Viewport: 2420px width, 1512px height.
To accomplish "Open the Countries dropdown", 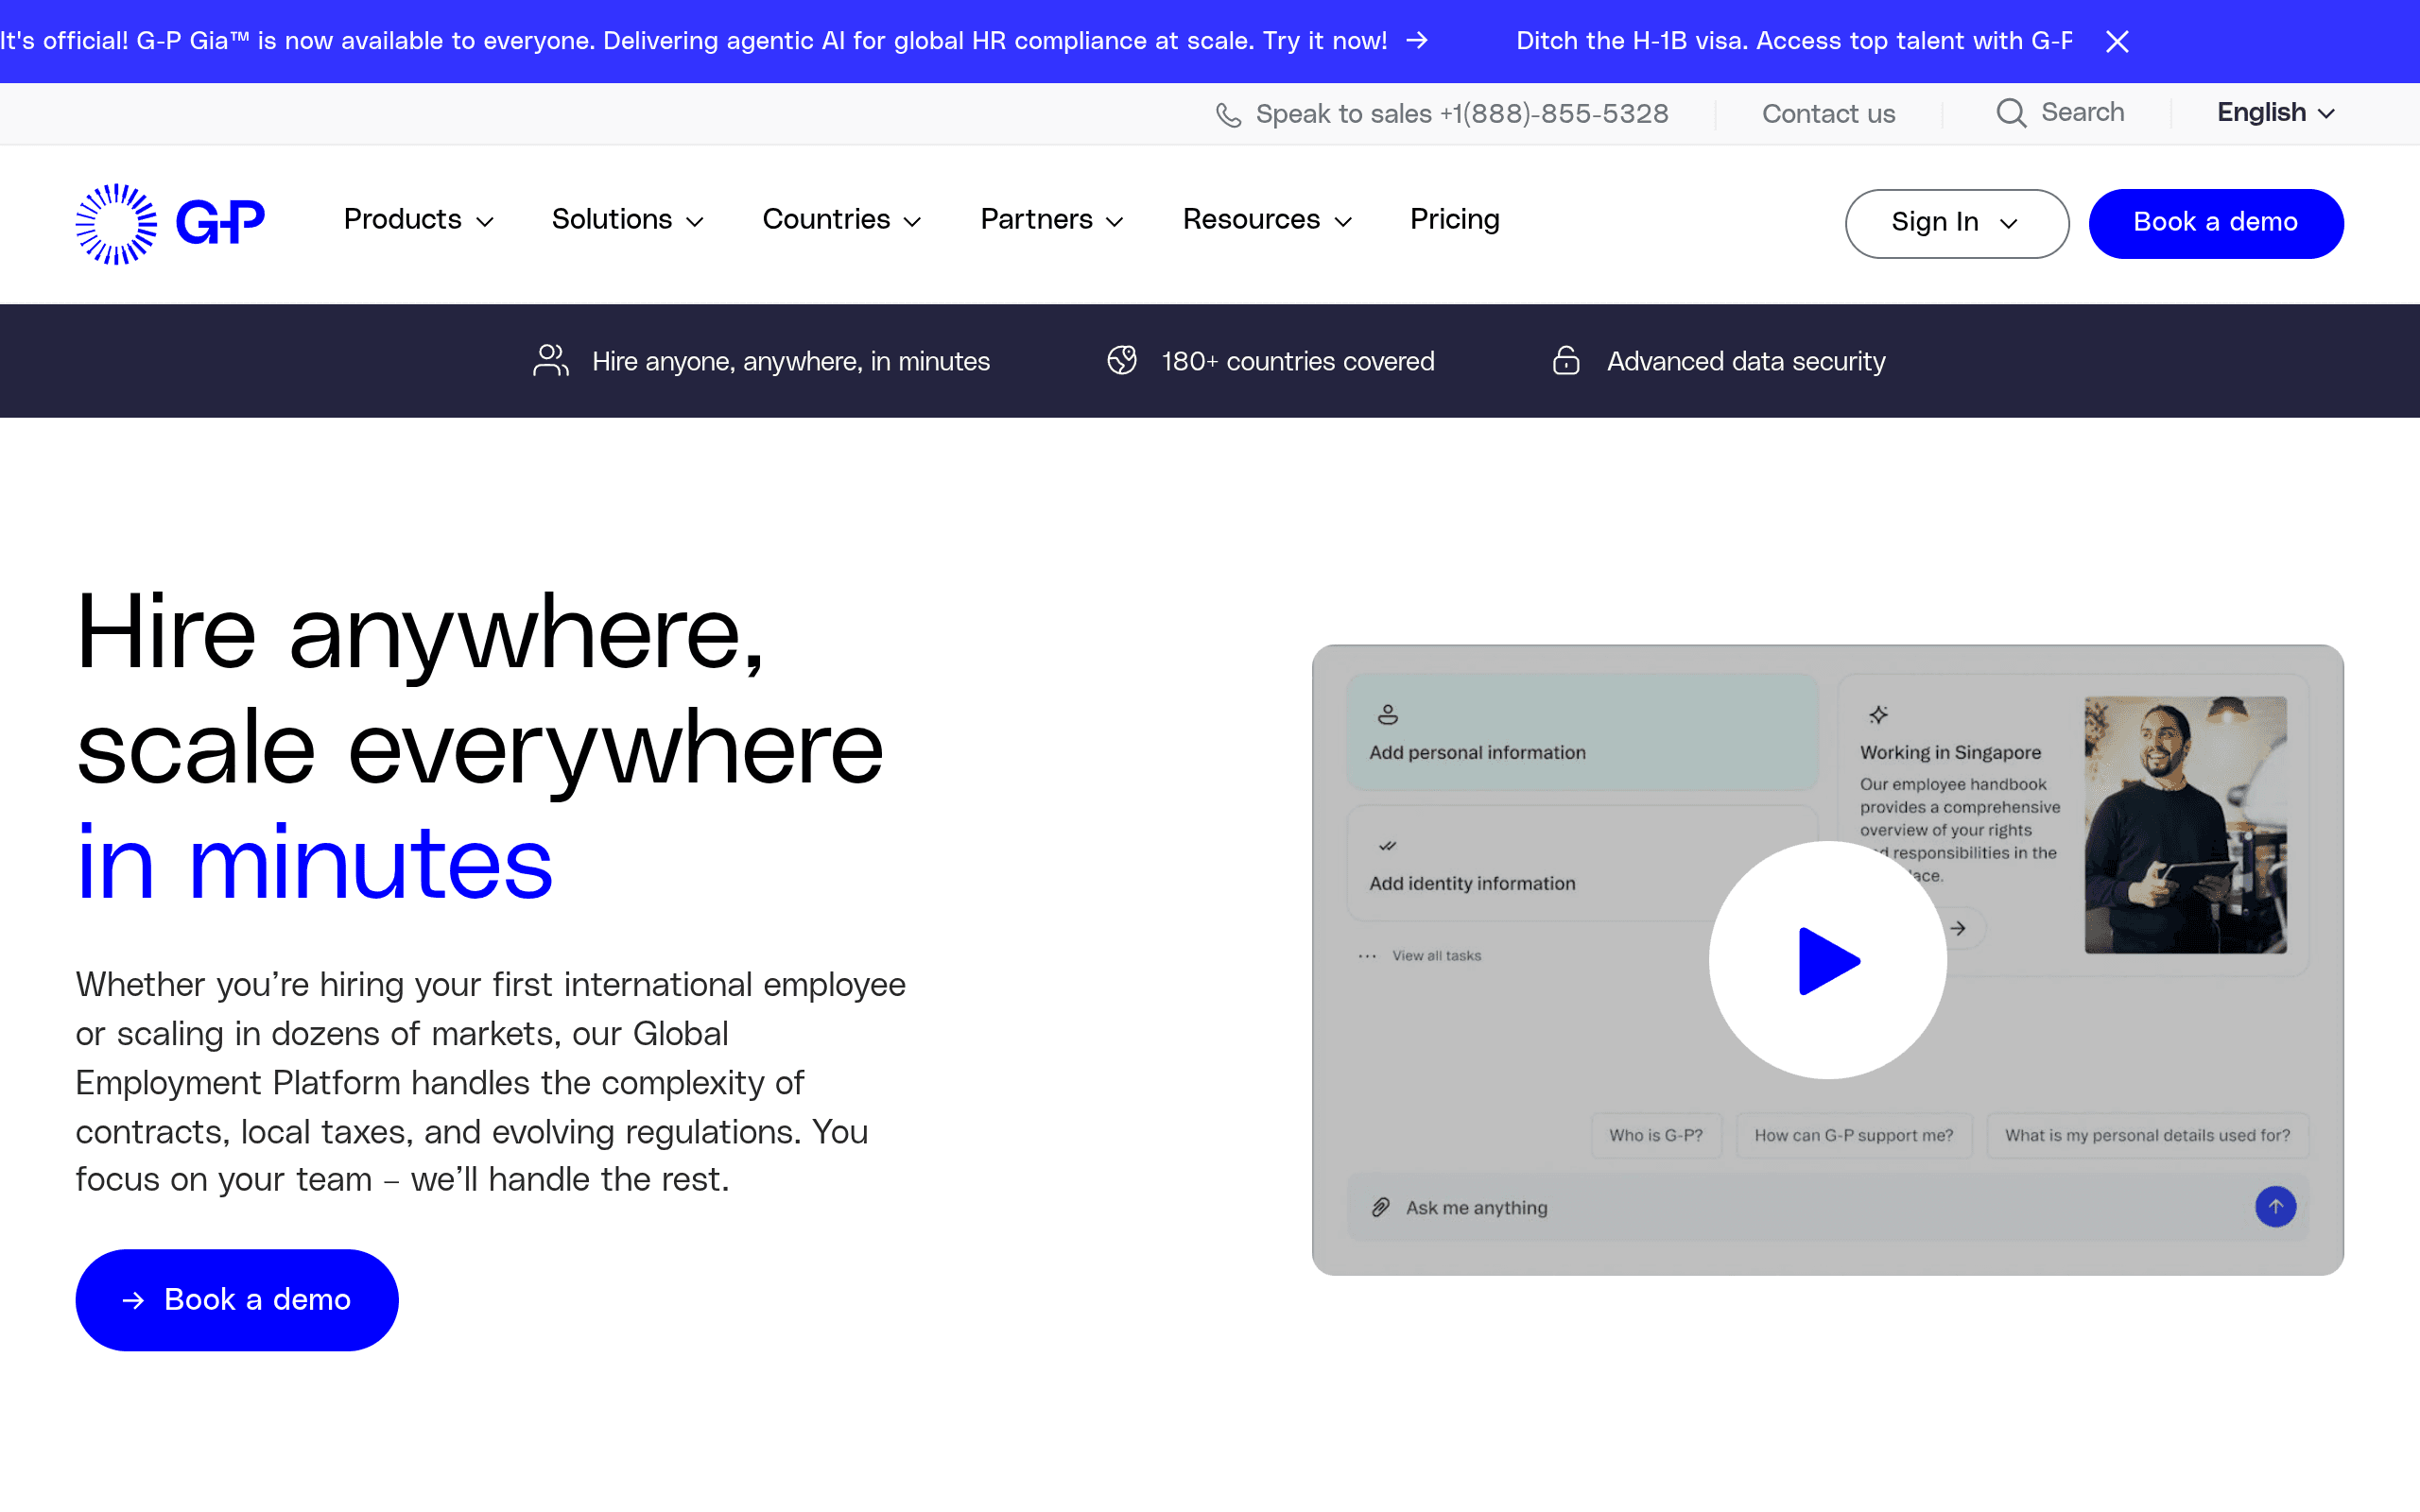I will click(x=842, y=220).
